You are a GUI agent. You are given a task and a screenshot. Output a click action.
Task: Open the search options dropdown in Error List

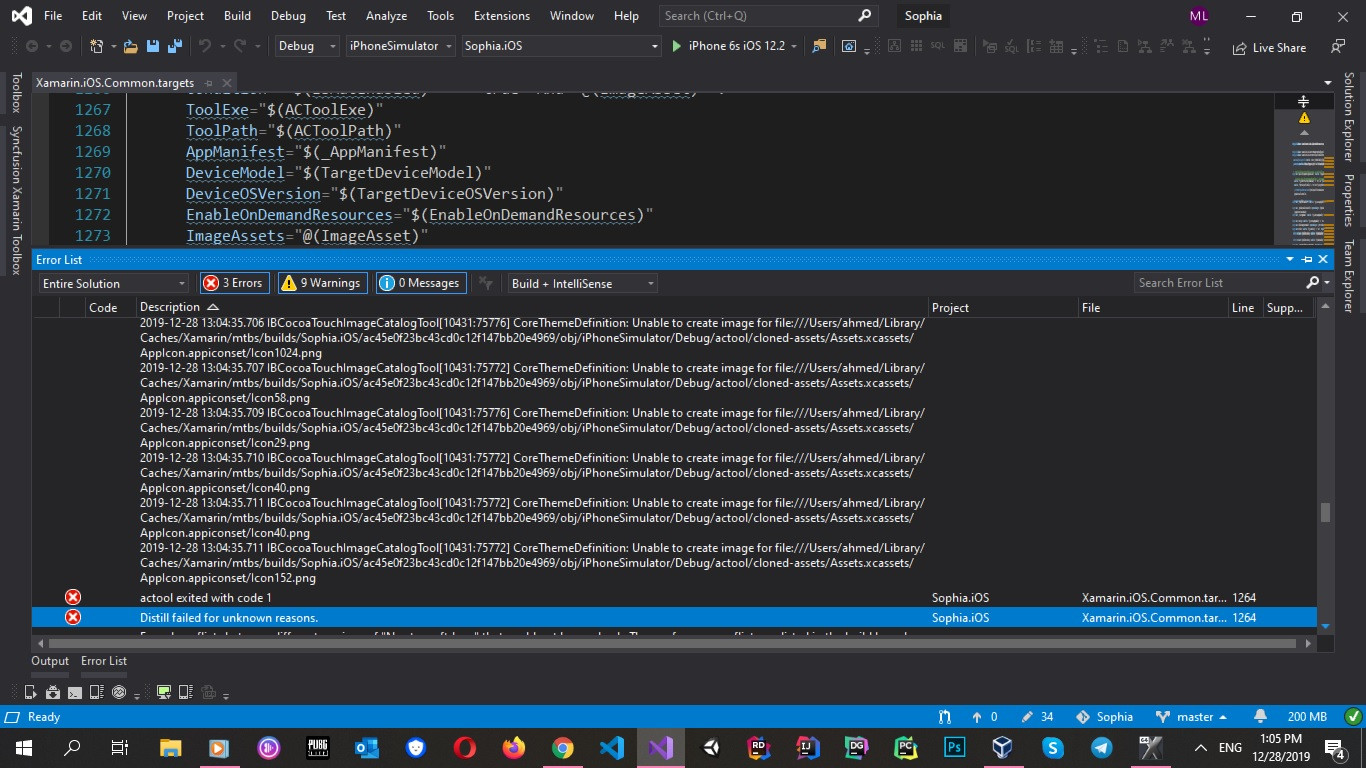tap(1327, 283)
